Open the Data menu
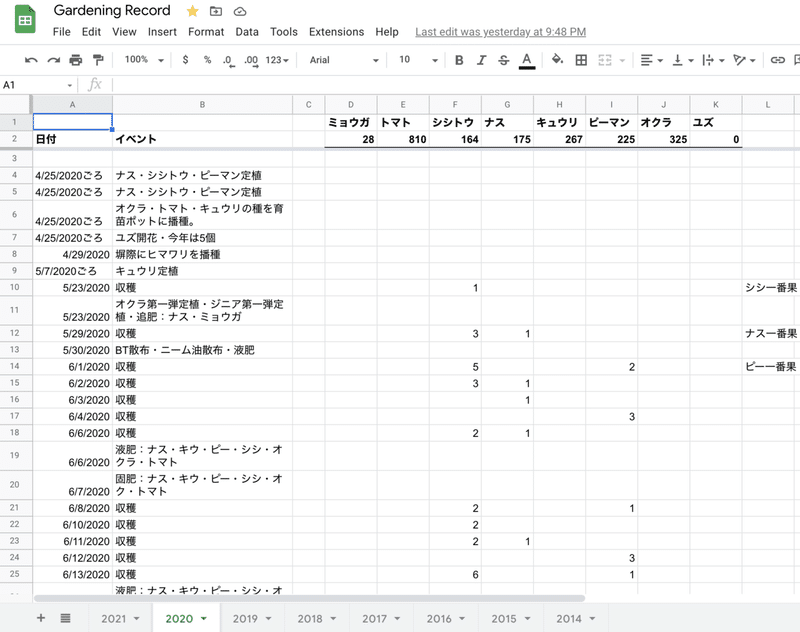 click(247, 32)
